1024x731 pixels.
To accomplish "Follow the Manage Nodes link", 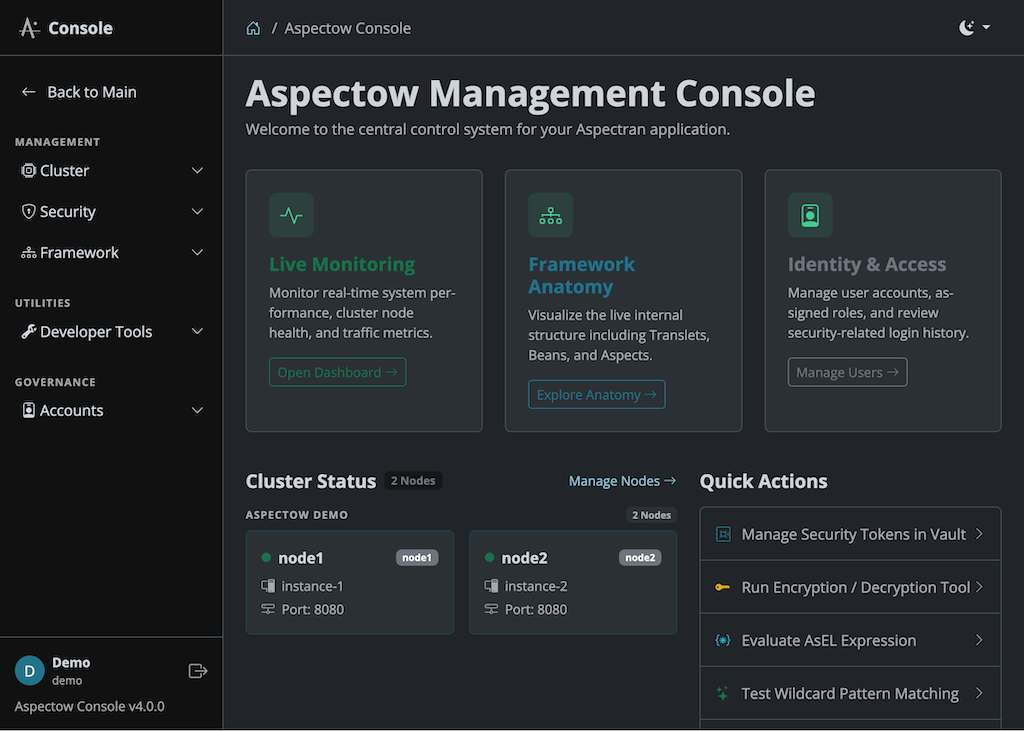I will 622,481.
